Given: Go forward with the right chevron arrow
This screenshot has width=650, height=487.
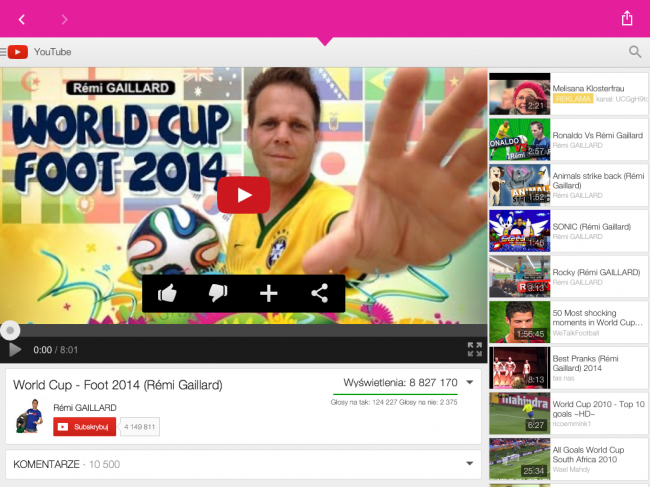Looking at the screenshot, I should (64, 19).
